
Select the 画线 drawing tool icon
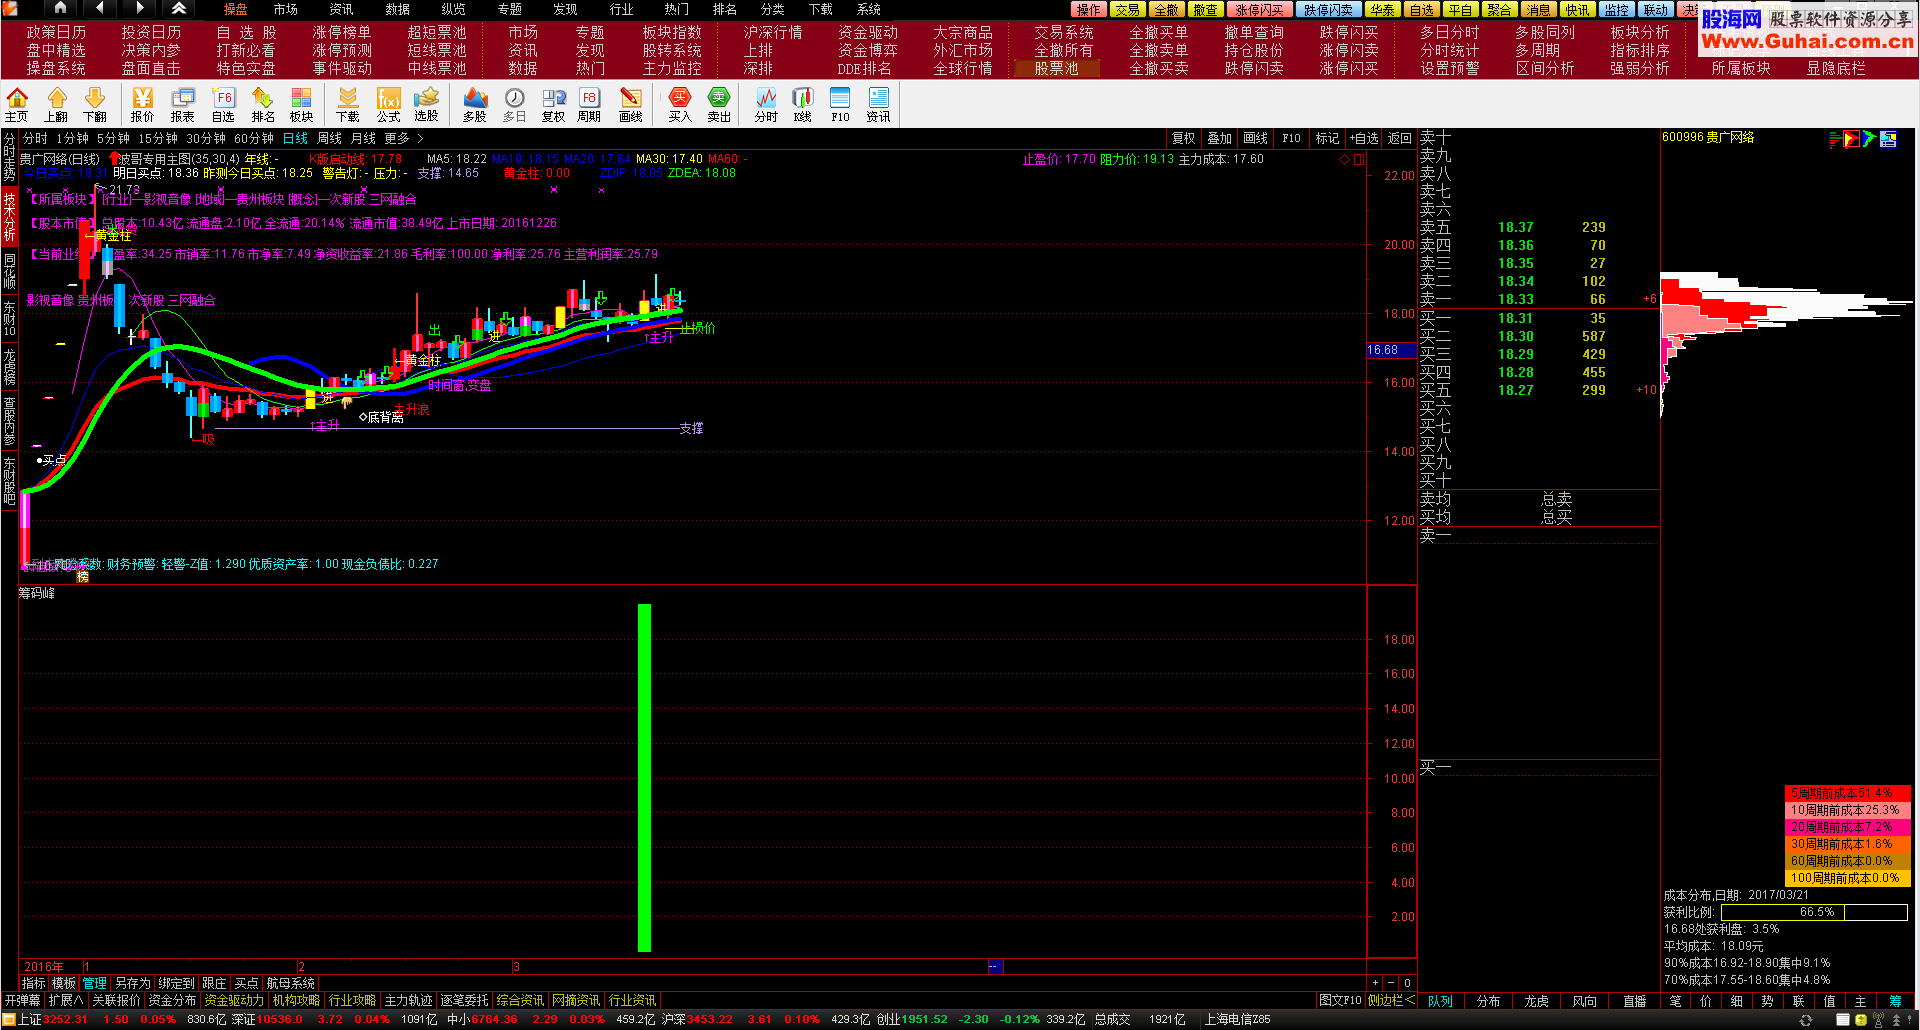(x=631, y=104)
